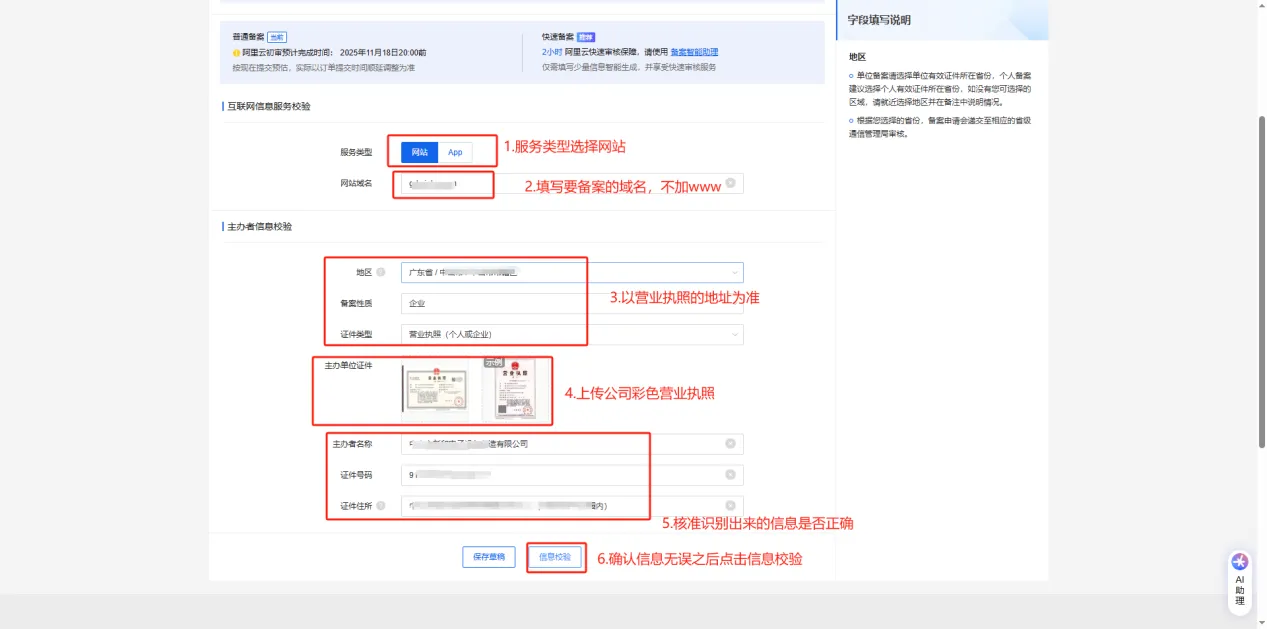Clear the 主办者名称 field using its X icon

pos(730,444)
